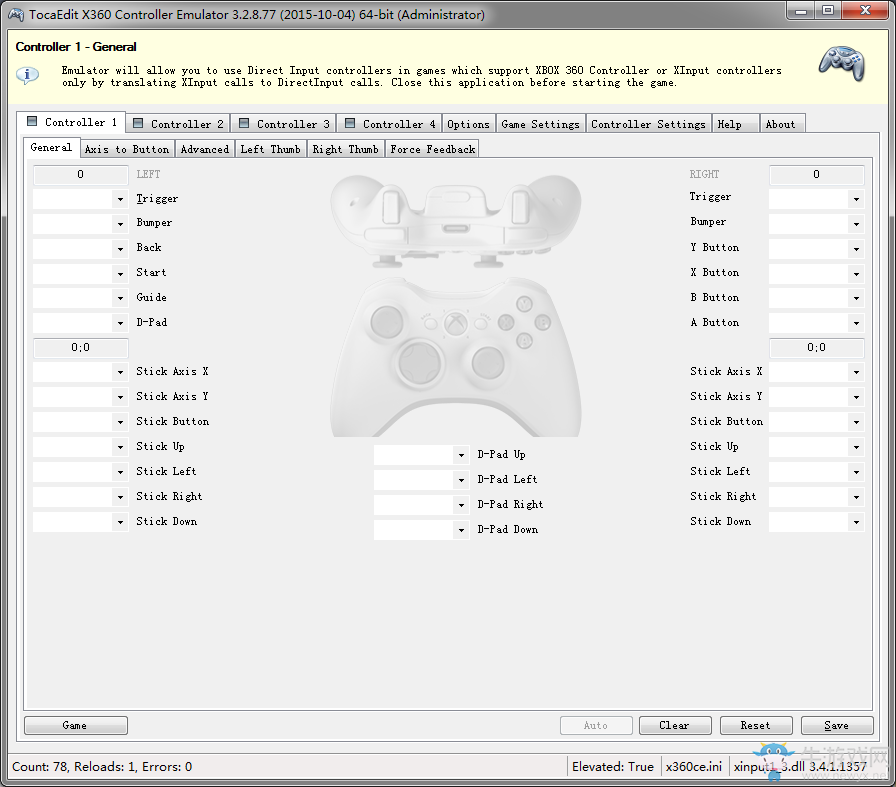Click the Controller 3 tab status square
Image resolution: width=896 pixels, height=787 pixels.
click(x=244, y=123)
